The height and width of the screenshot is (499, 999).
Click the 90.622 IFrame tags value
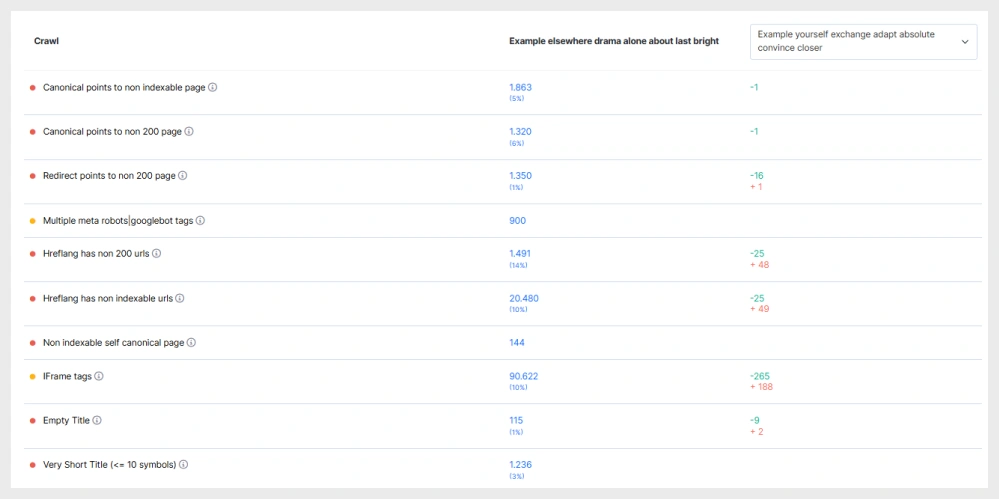click(523, 376)
